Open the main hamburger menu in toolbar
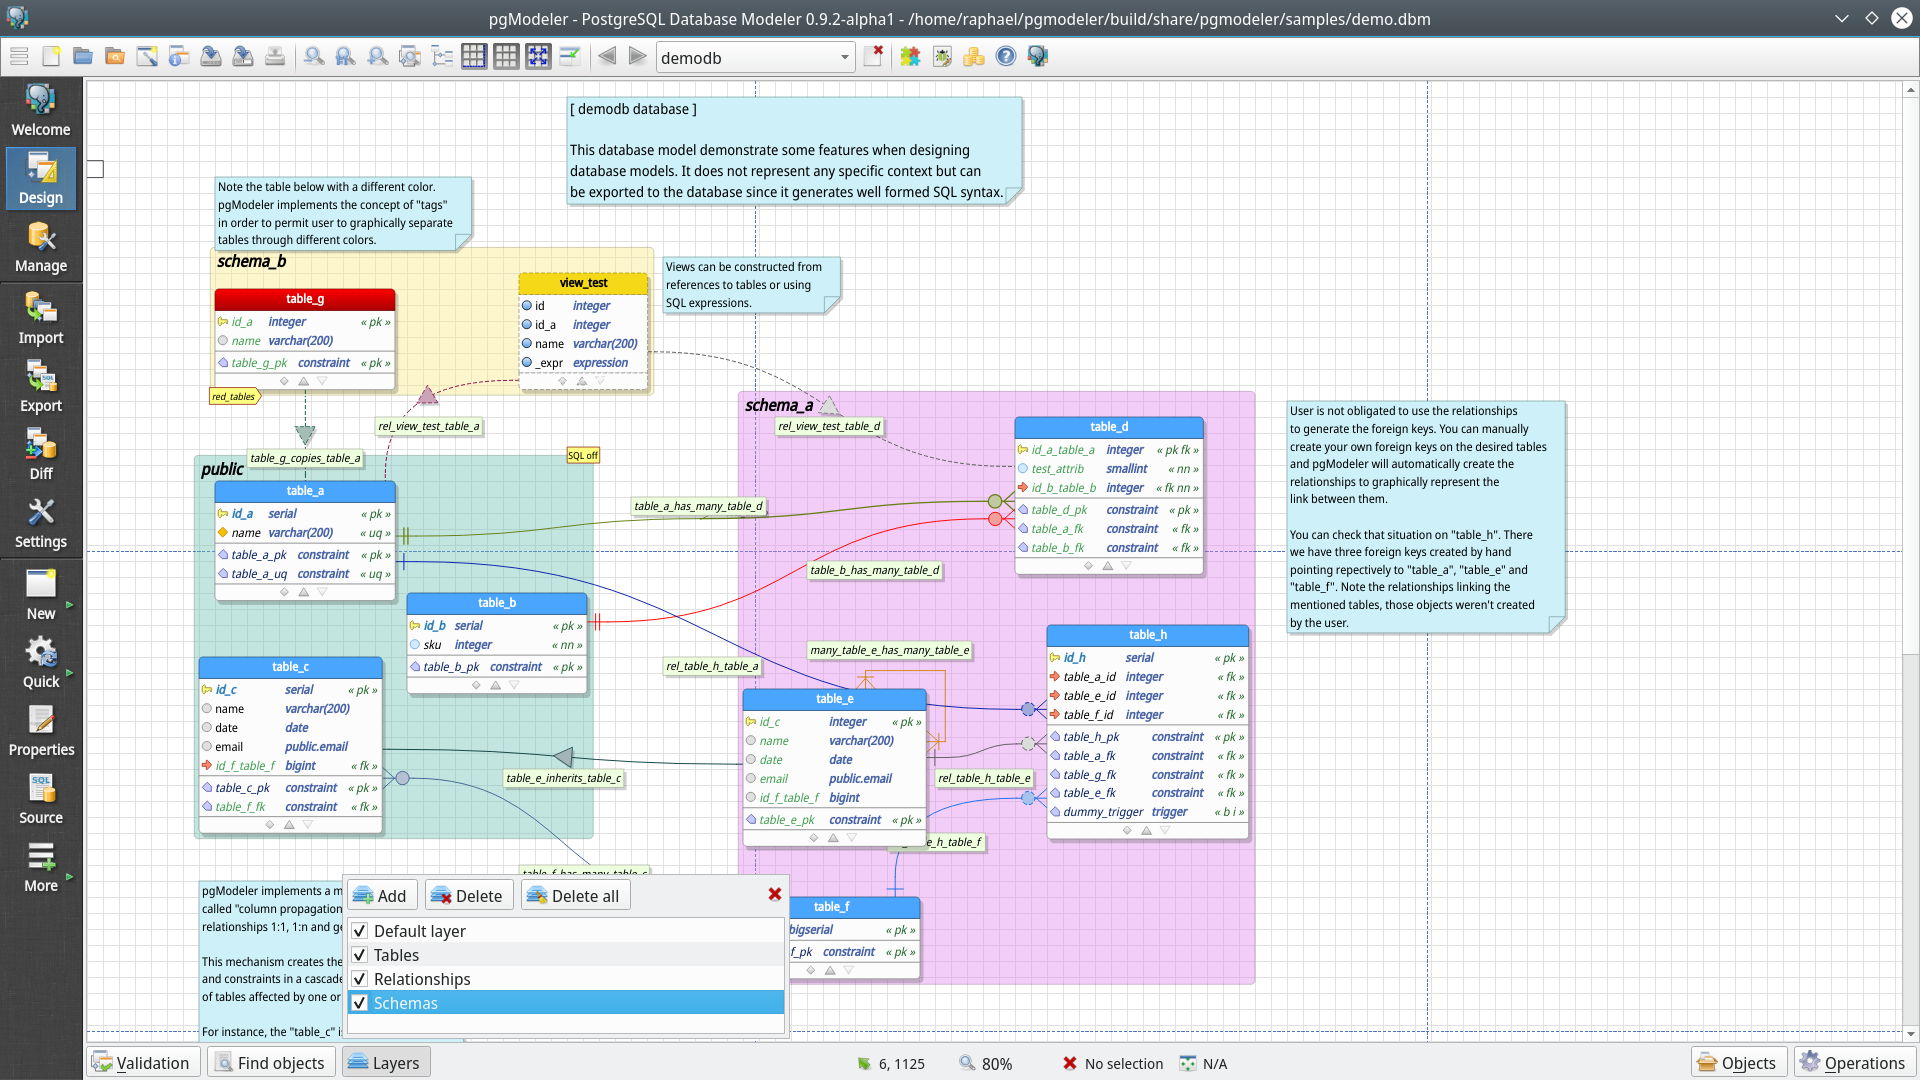This screenshot has width=1920, height=1080. click(19, 57)
